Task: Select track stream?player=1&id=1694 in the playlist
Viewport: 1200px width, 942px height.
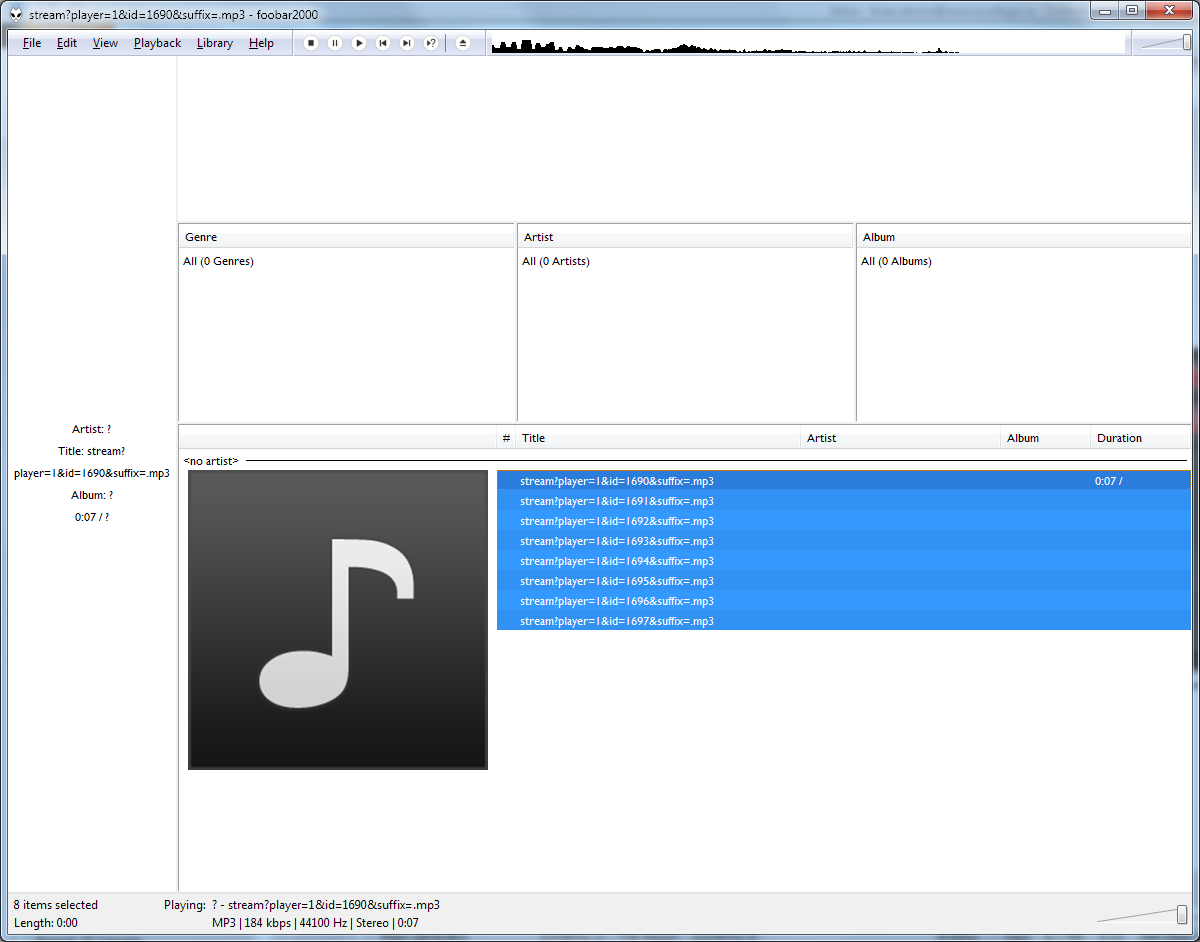Action: click(617, 561)
